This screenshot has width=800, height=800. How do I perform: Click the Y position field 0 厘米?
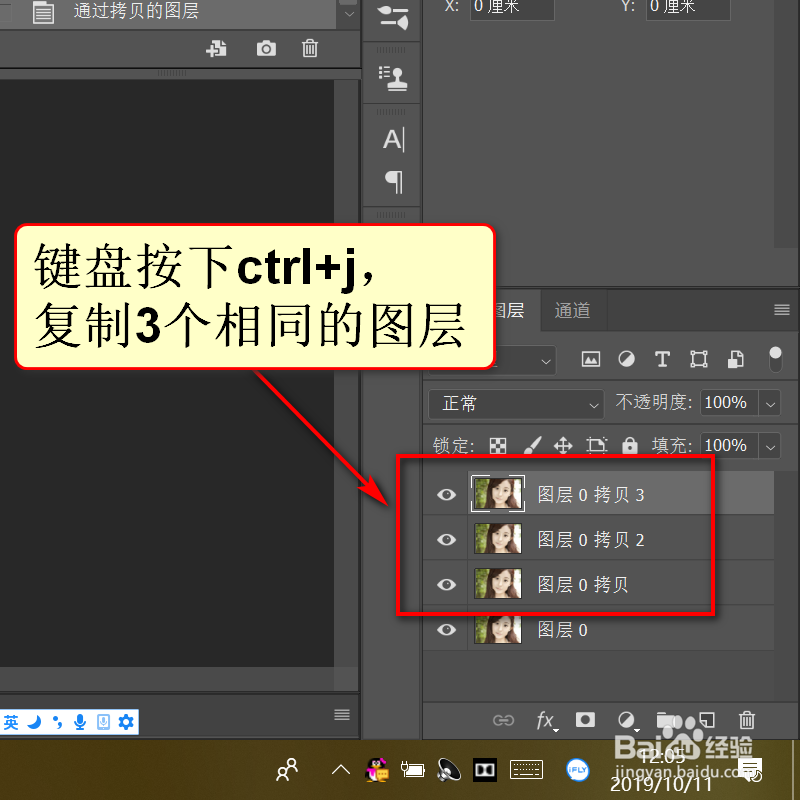click(x=688, y=7)
